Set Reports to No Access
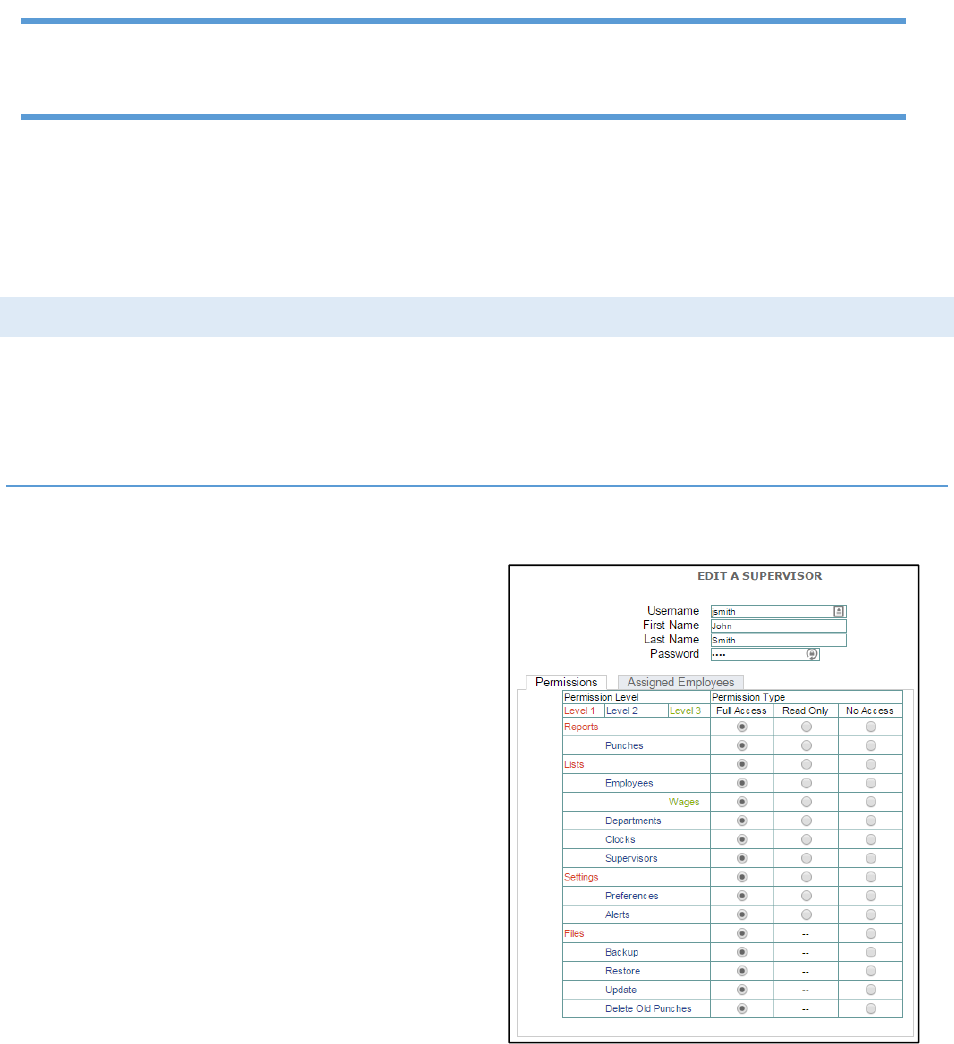The height and width of the screenshot is (1044, 954). tap(871, 727)
